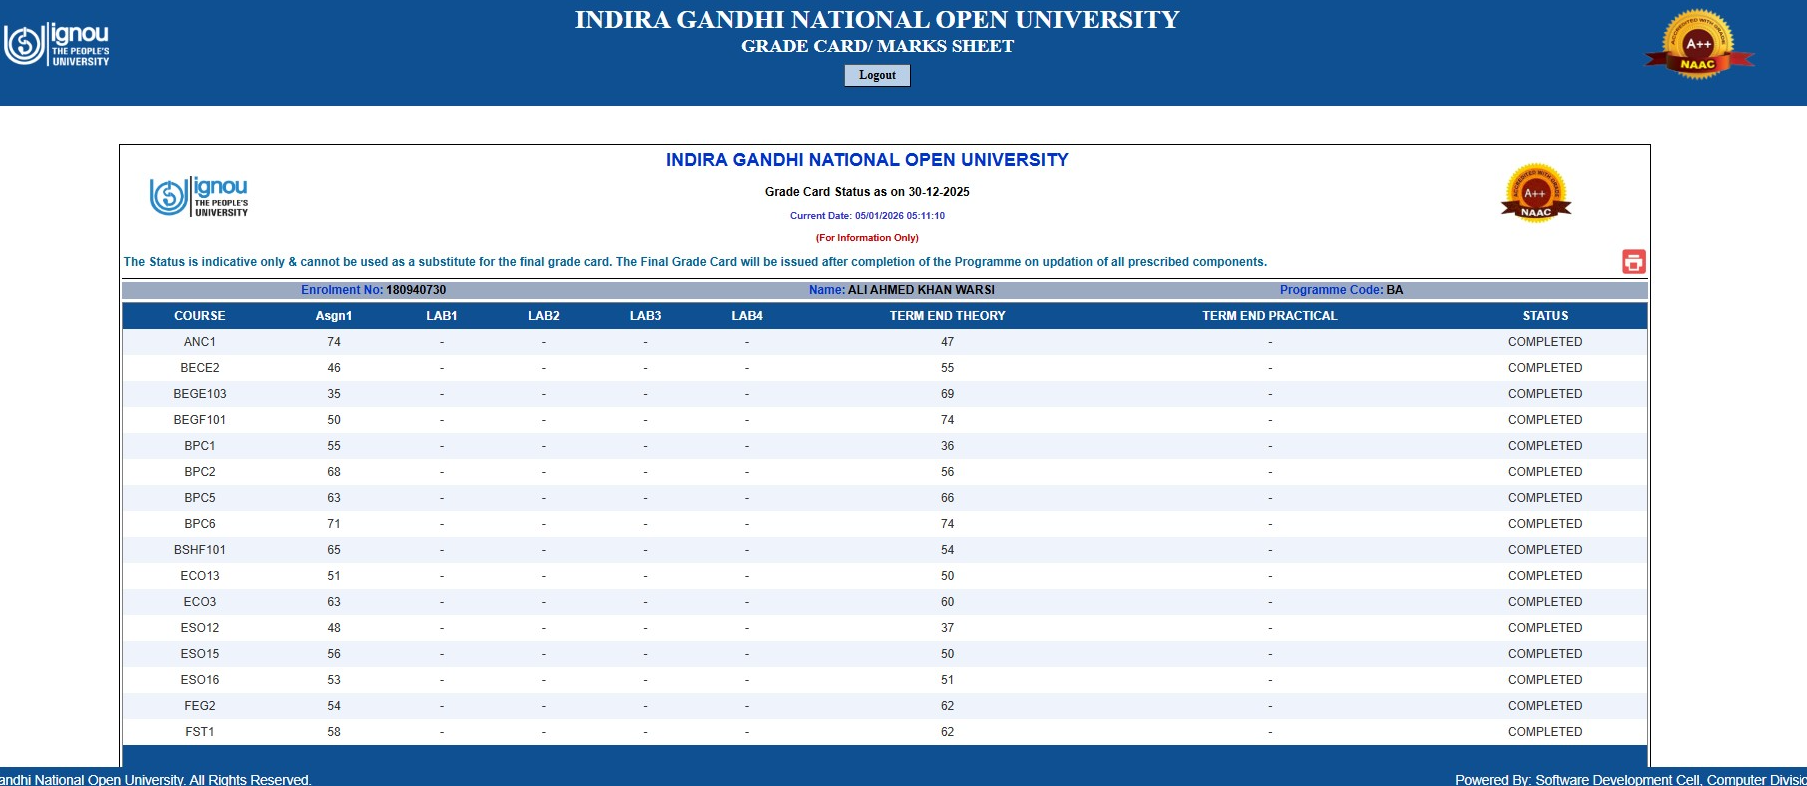Viewport: 1807px width, 786px height.
Task: Click the NAAC A++ badge in the blue header
Action: click(x=1699, y=44)
